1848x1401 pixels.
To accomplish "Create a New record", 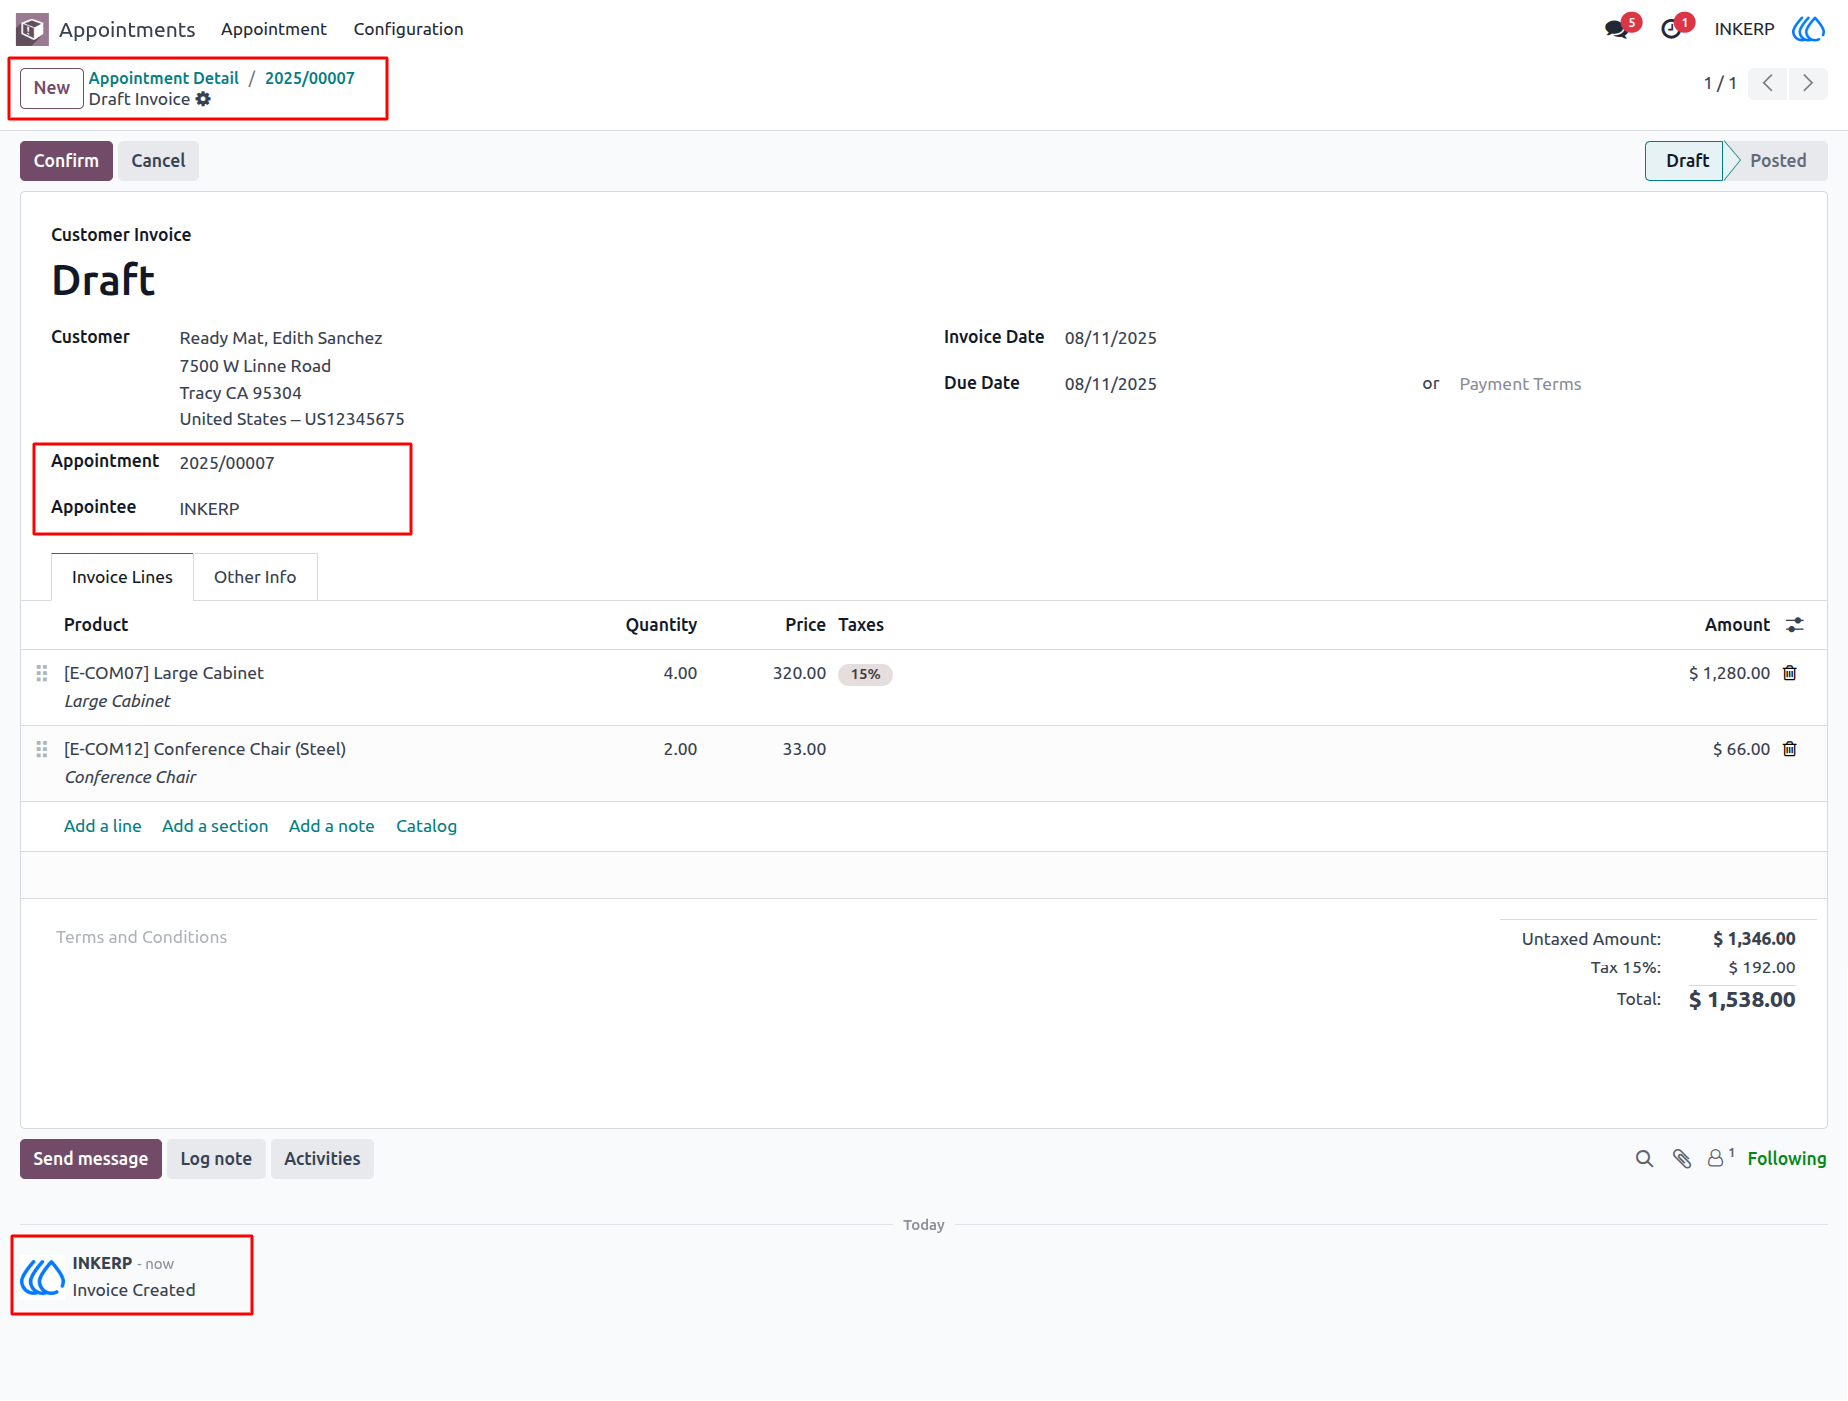I will (52, 88).
